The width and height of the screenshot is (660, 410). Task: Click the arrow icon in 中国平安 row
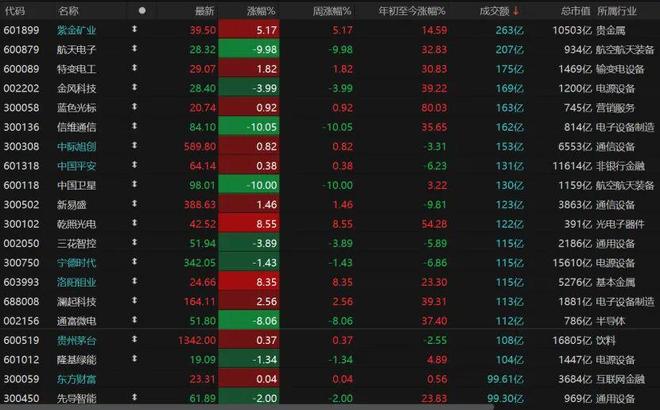point(134,165)
